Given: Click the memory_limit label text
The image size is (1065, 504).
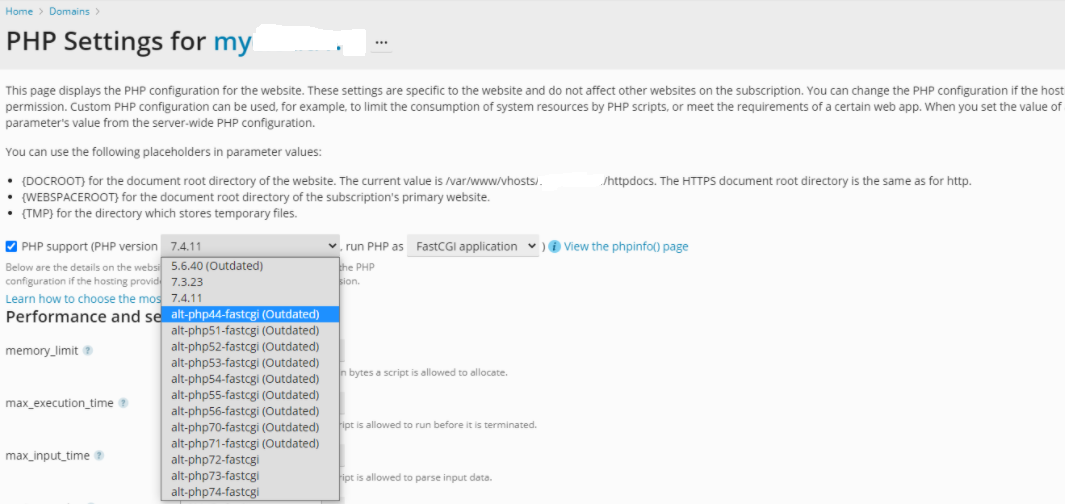Looking at the screenshot, I should click(x=42, y=351).
